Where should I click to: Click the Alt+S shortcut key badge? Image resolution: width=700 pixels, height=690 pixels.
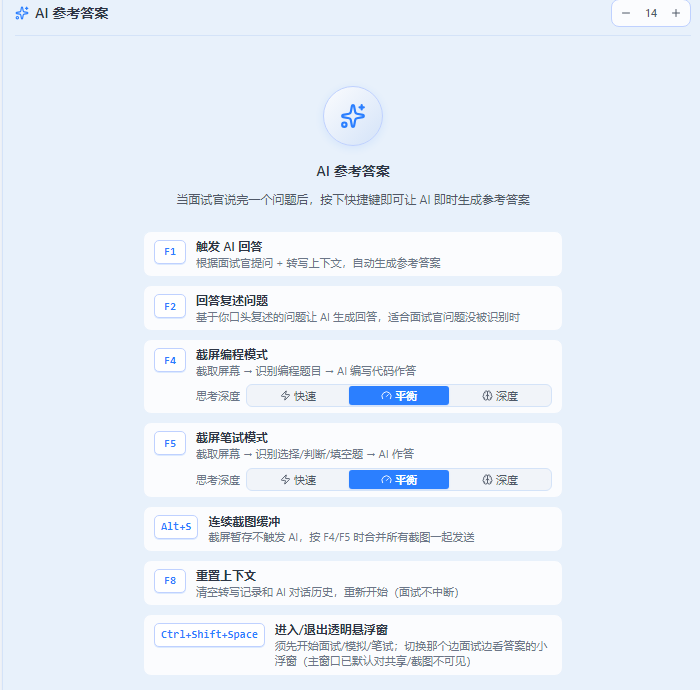point(176,527)
